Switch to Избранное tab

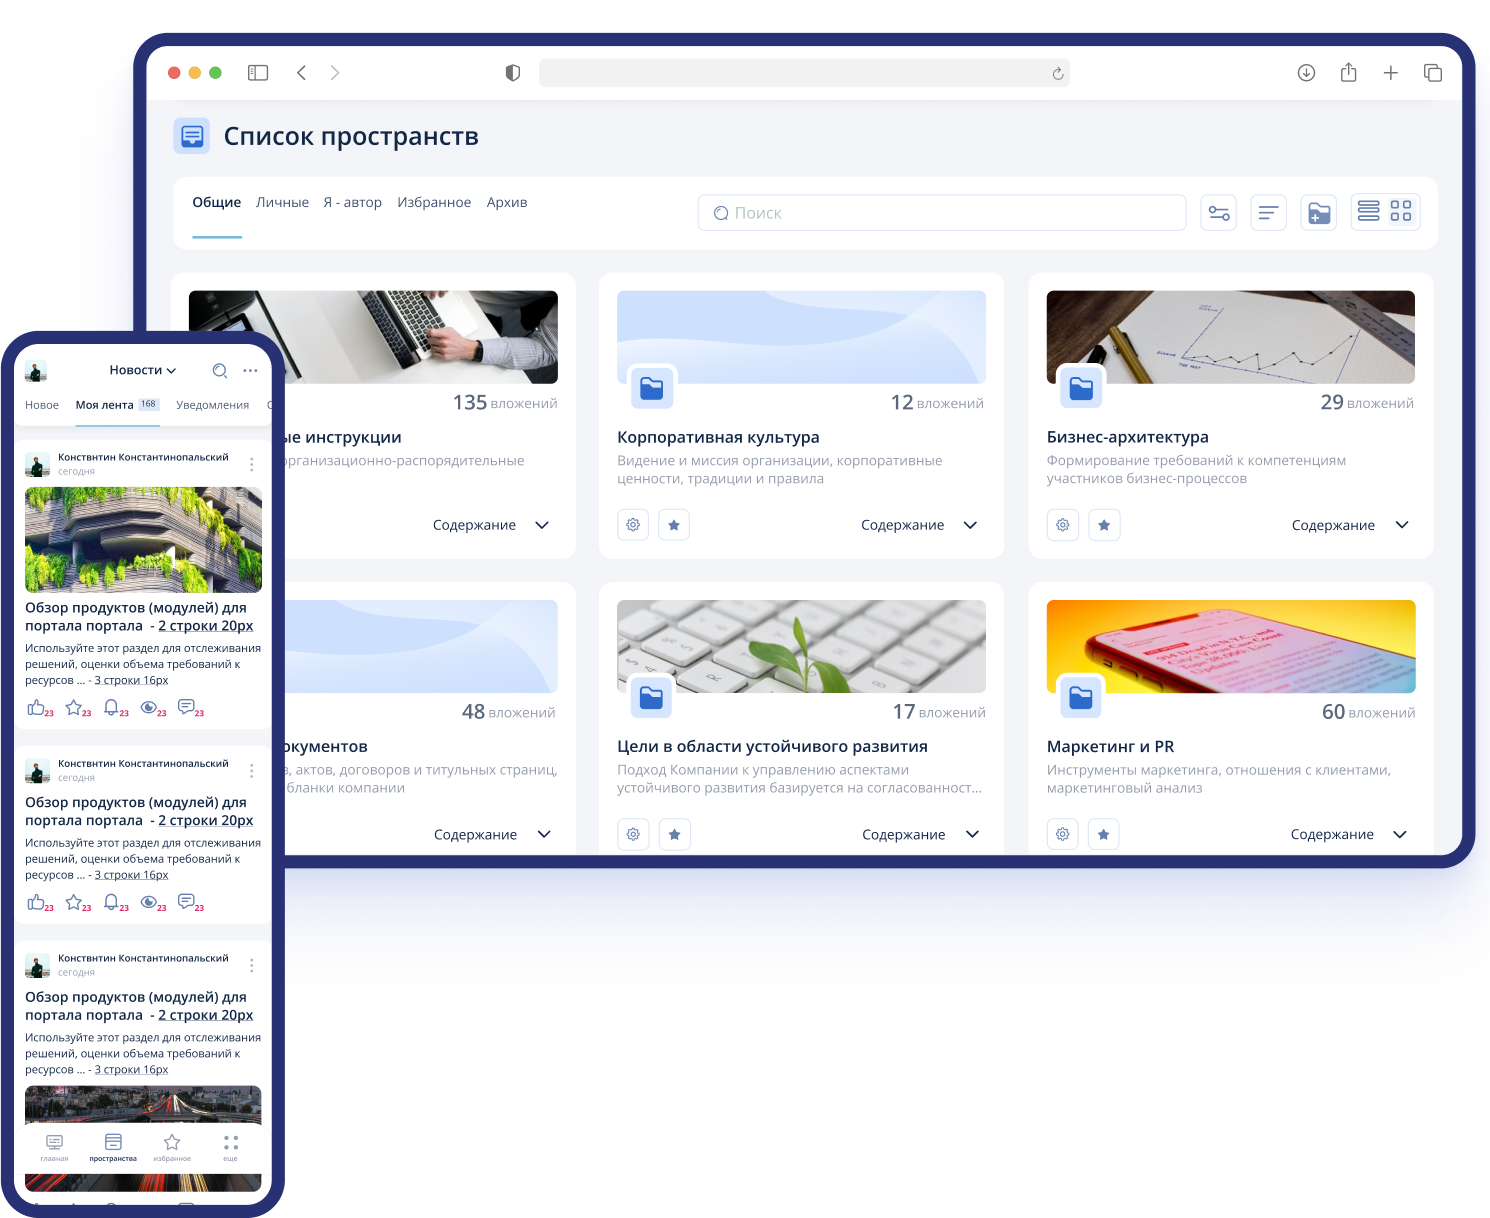[434, 202]
